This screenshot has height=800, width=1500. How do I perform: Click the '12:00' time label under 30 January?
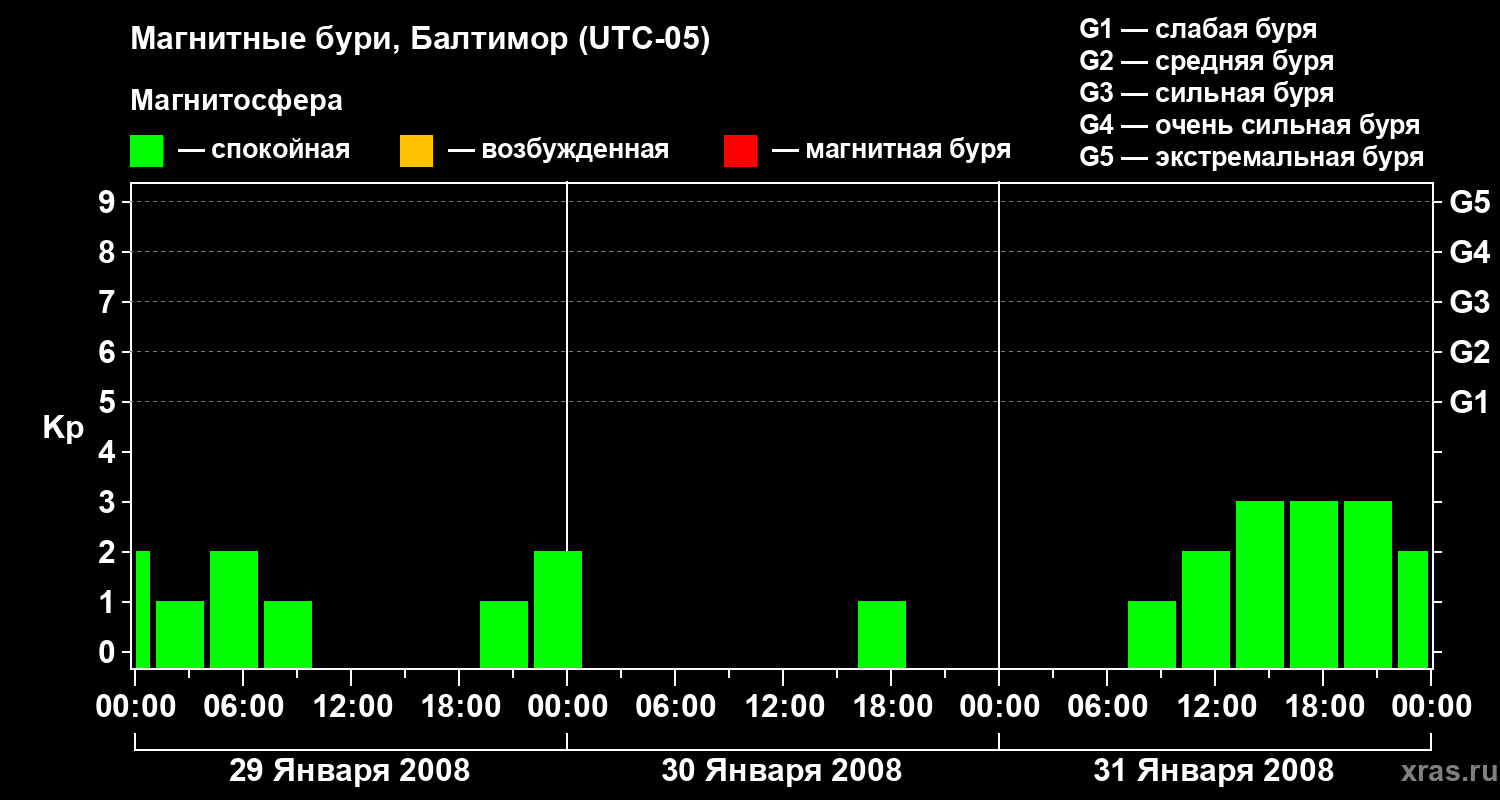click(783, 706)
